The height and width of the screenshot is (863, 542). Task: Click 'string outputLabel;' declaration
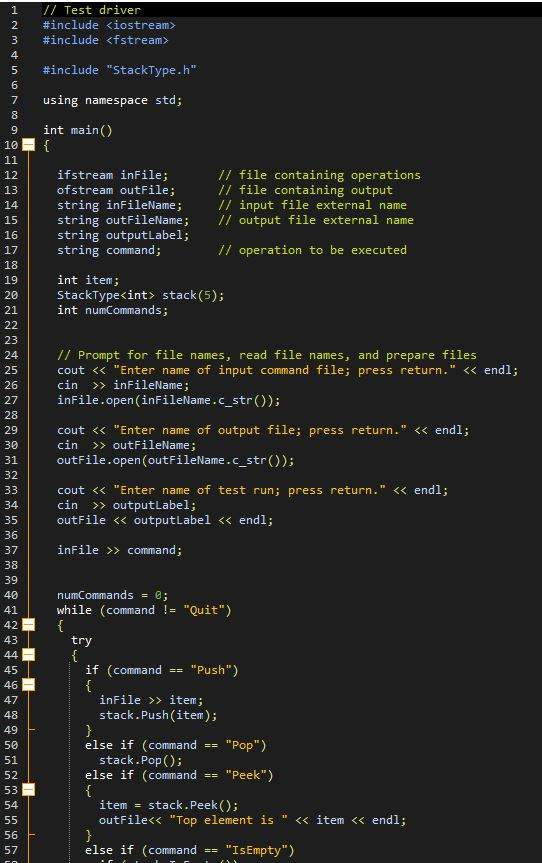123,235
